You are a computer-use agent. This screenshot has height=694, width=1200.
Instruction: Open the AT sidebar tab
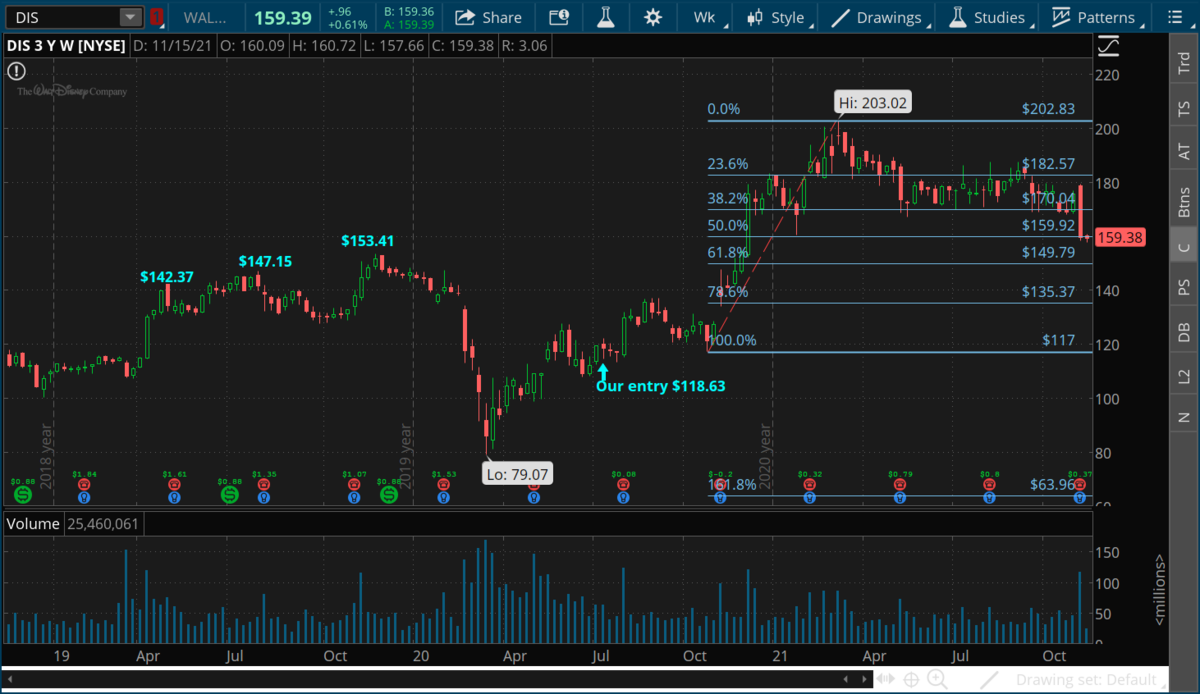(1184, 152)
